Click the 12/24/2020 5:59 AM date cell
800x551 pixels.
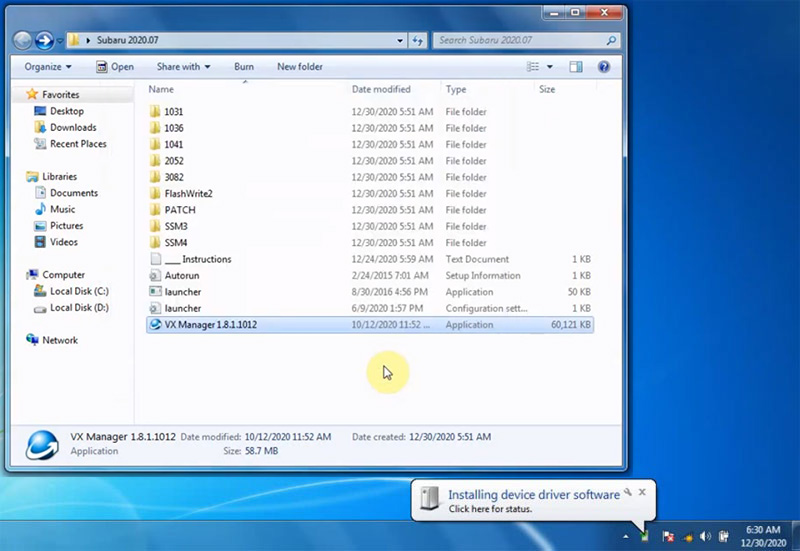tap(392, 259)
